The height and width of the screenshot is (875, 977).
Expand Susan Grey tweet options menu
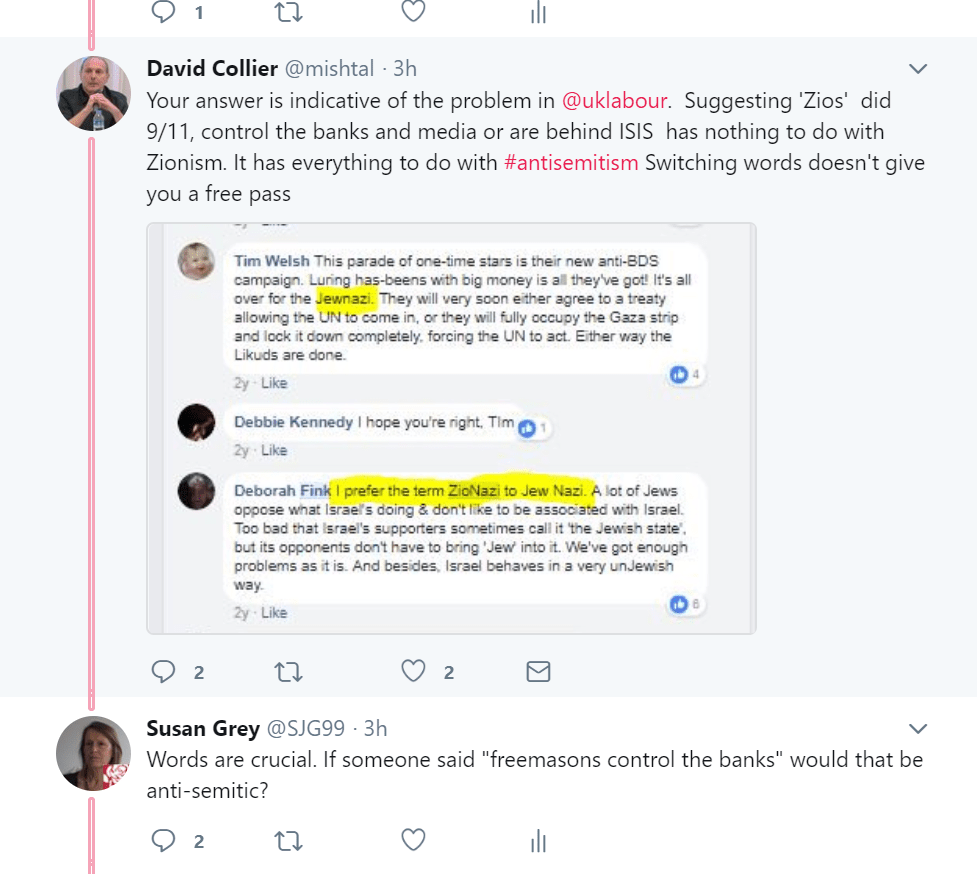click(917, 728)
